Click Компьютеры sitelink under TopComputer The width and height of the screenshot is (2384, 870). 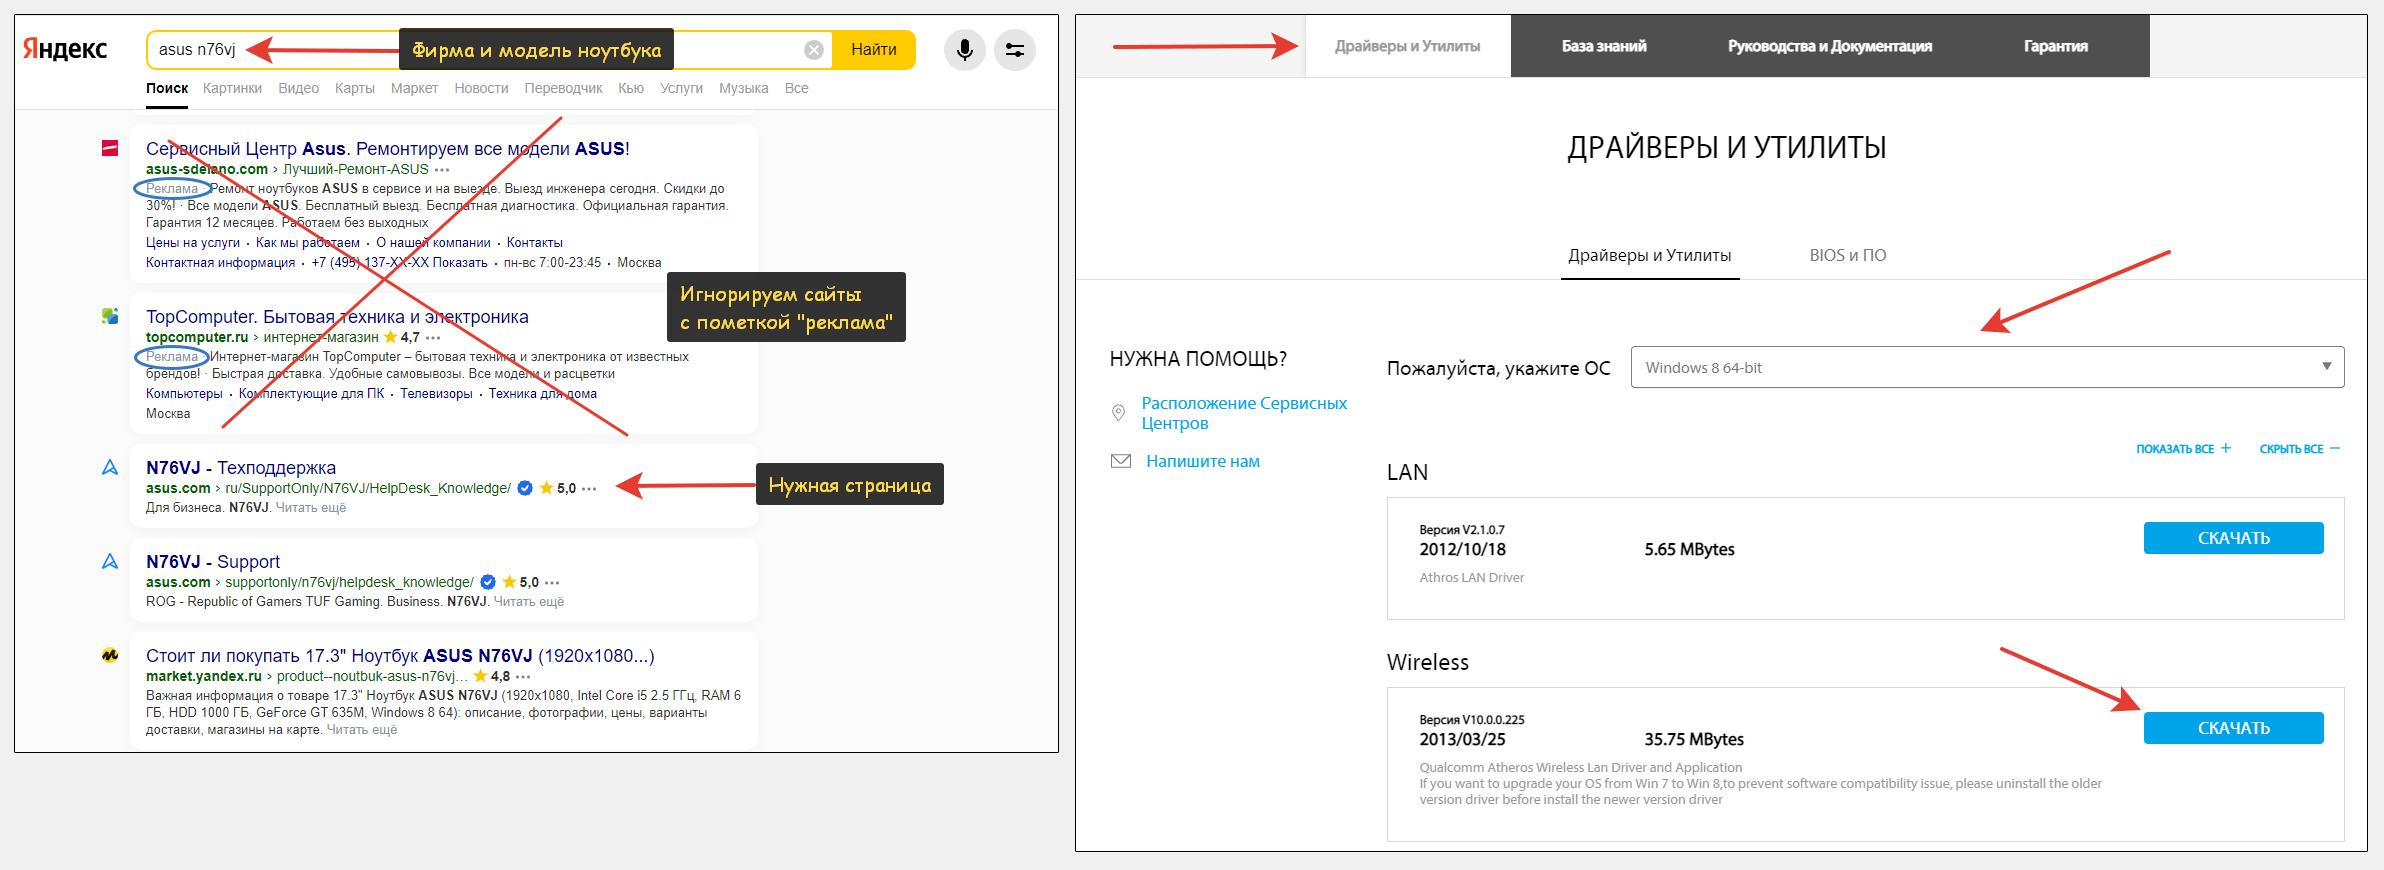(185, 394)
